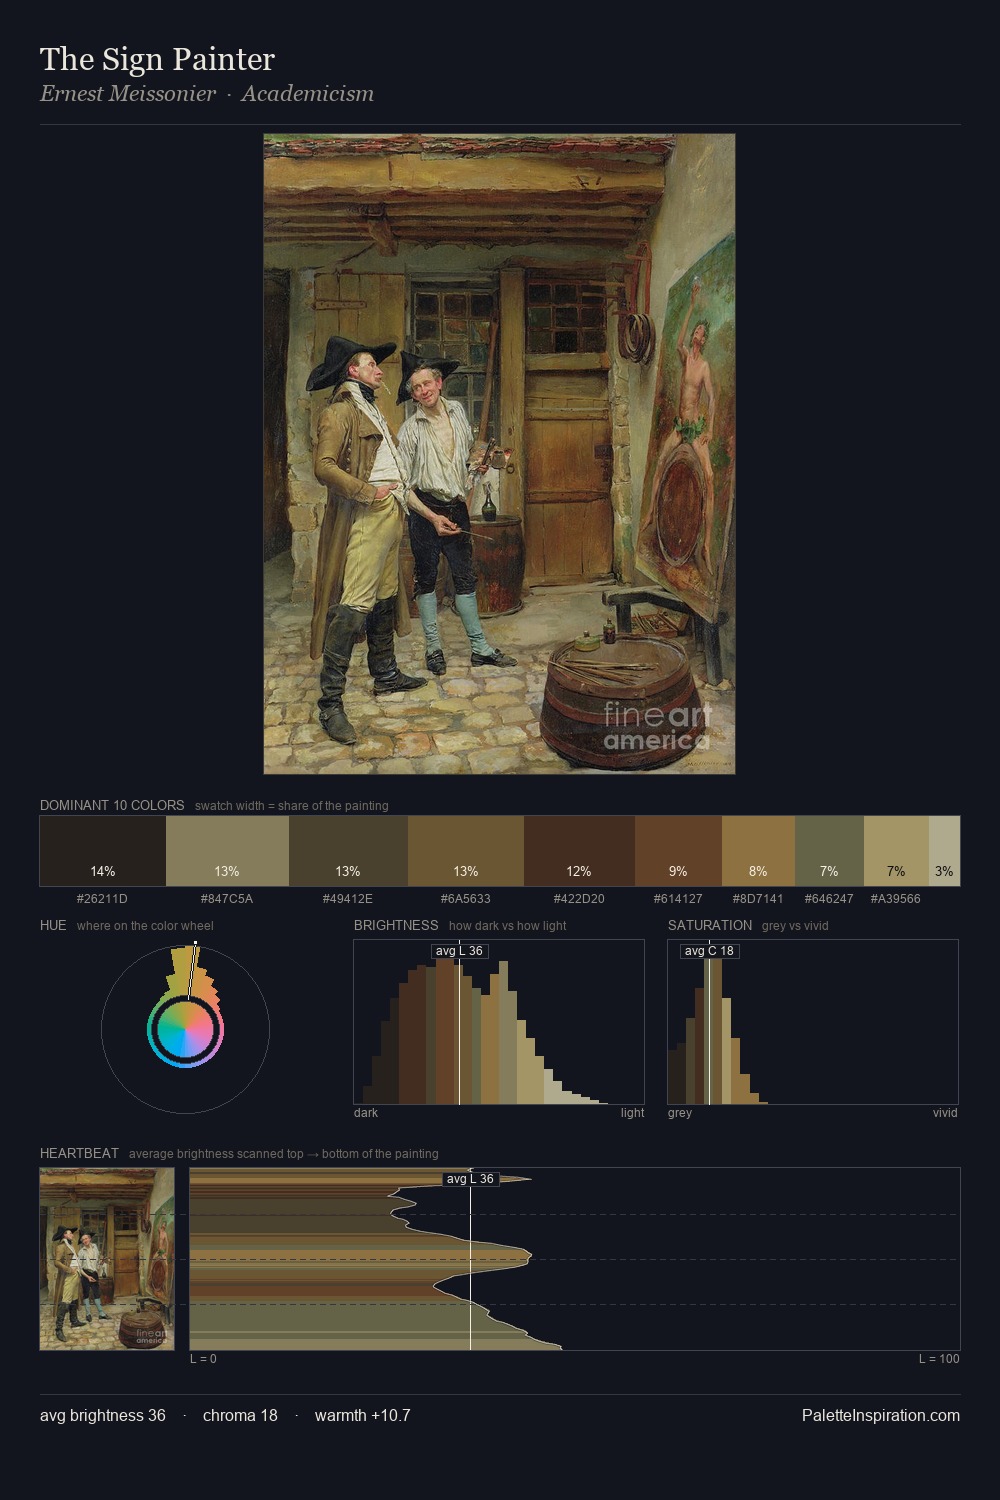Click 'swatch width = share of the painting' caption

click(292, 806)
